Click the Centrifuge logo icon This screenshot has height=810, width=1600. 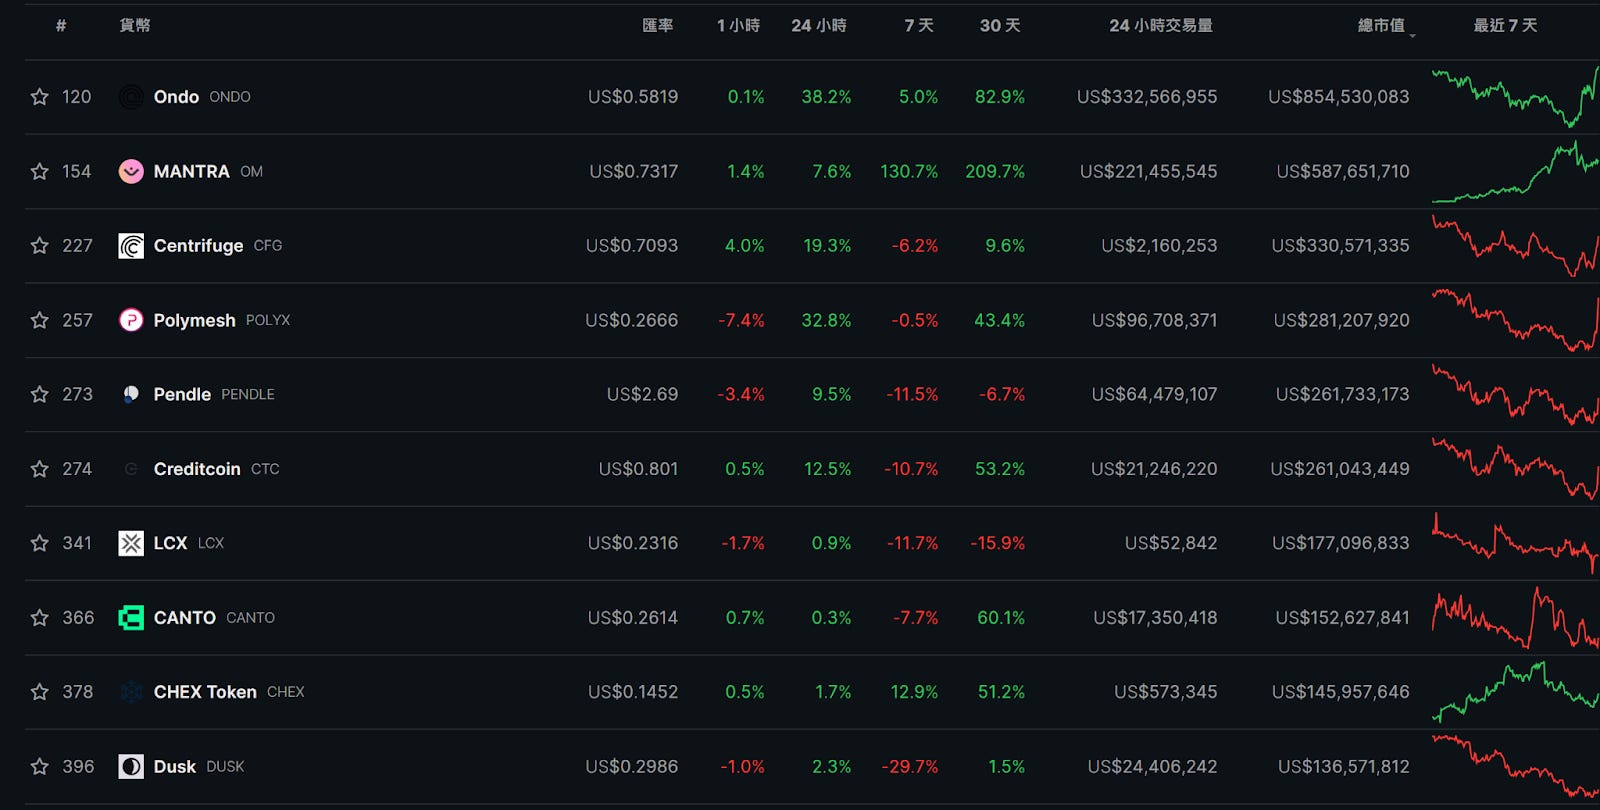tap(131, 245)
